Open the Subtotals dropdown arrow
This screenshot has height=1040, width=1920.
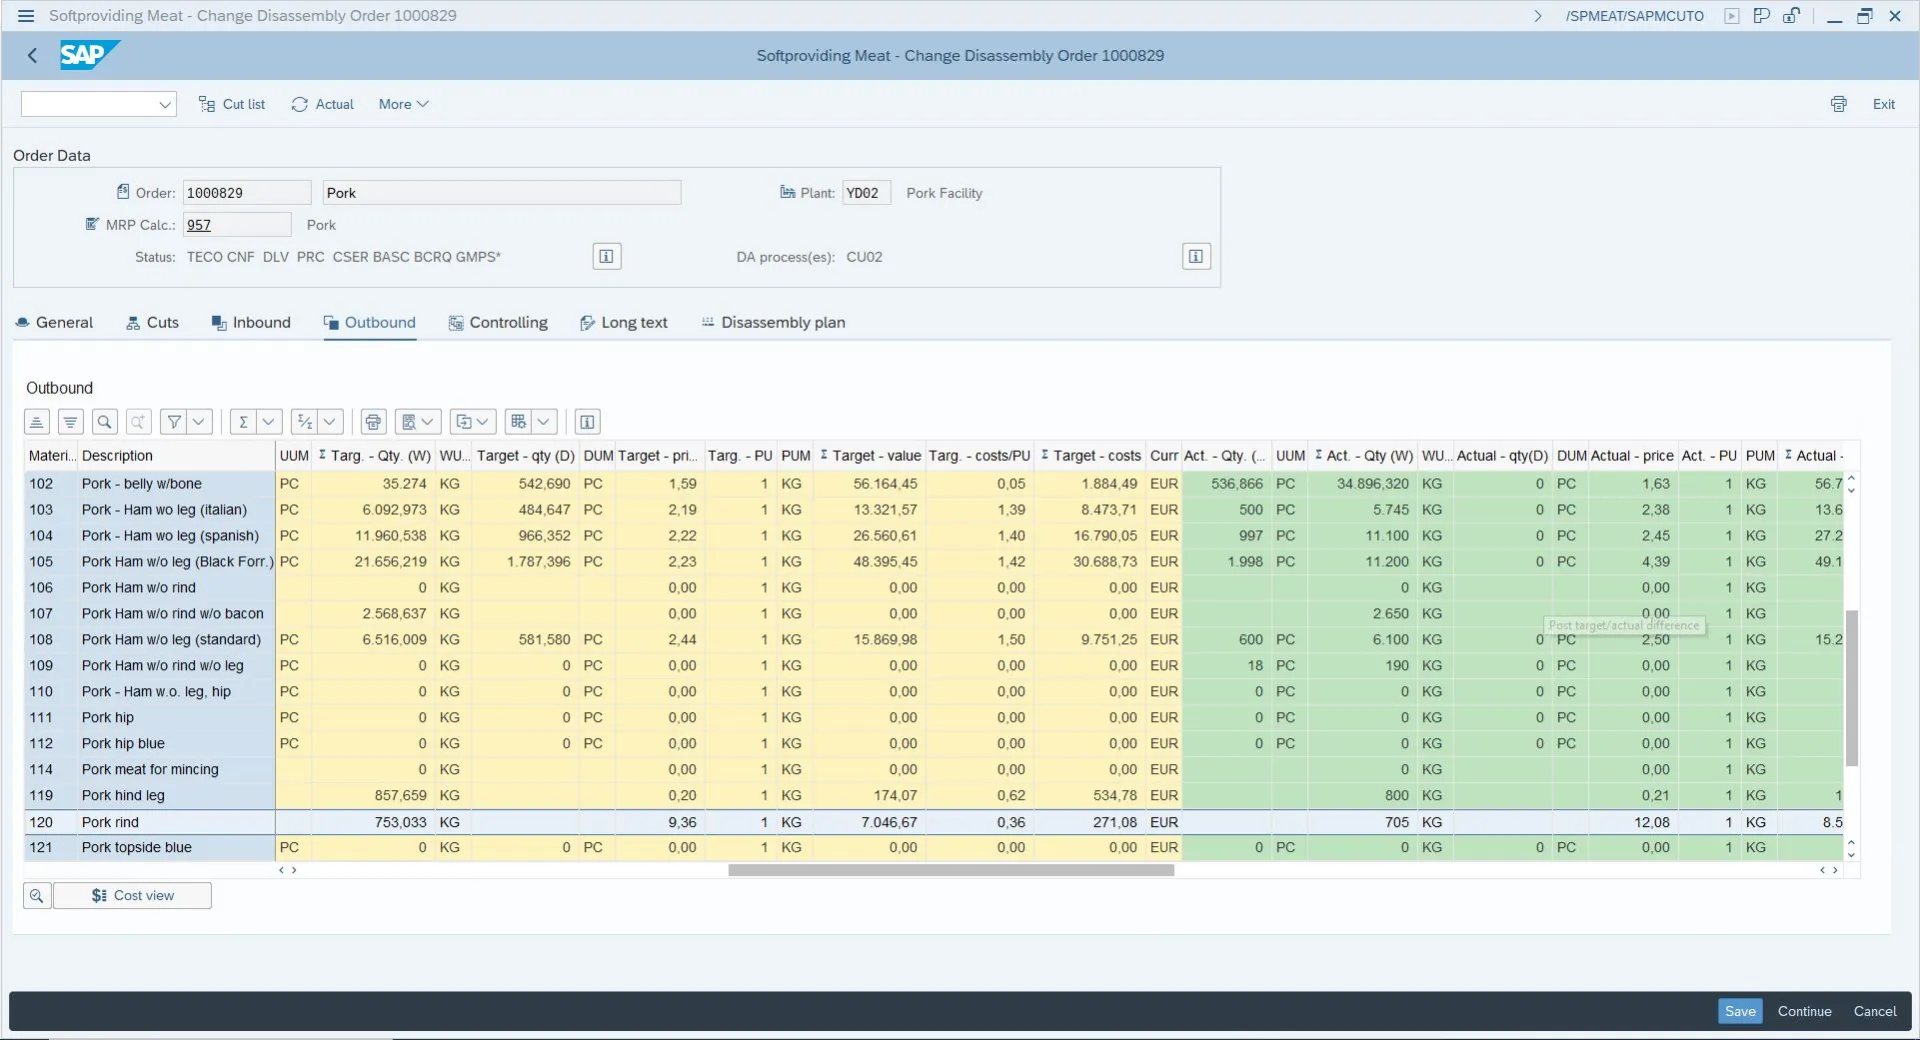pos(330,422)
